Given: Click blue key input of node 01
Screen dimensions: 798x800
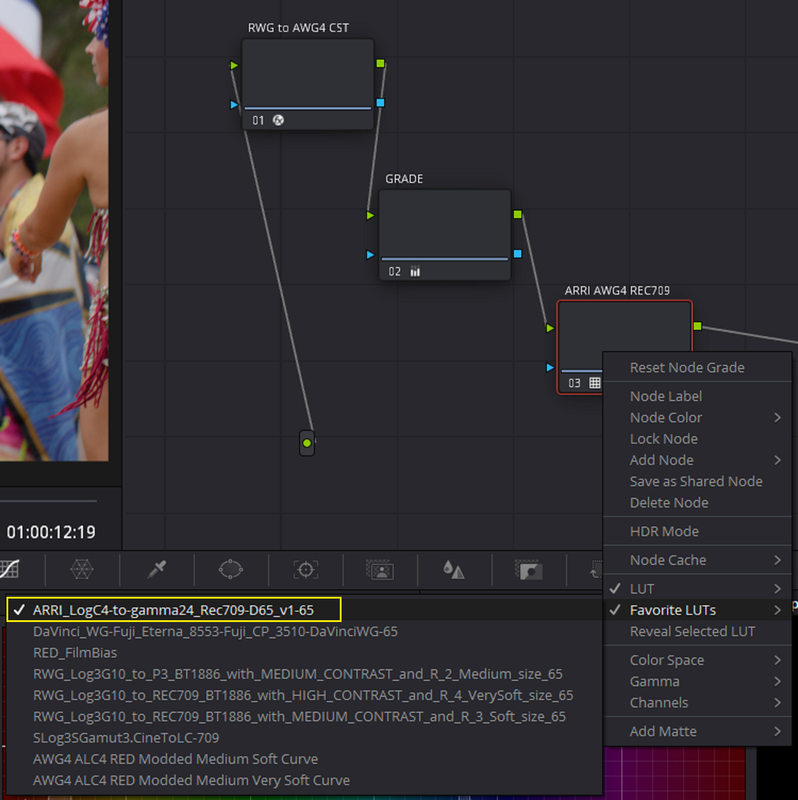Looking at the screenshot, I should point(234,105).
